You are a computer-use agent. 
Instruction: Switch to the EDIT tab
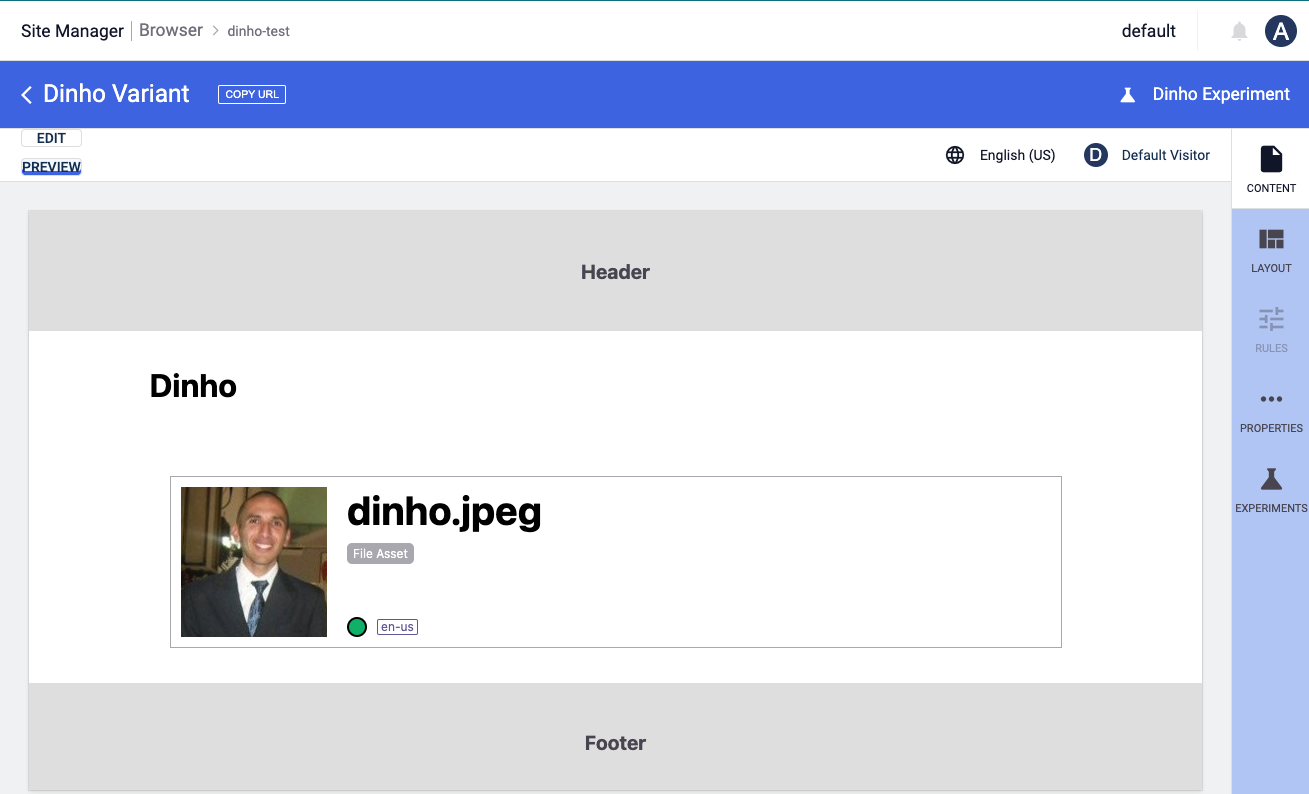pos(51,137)
